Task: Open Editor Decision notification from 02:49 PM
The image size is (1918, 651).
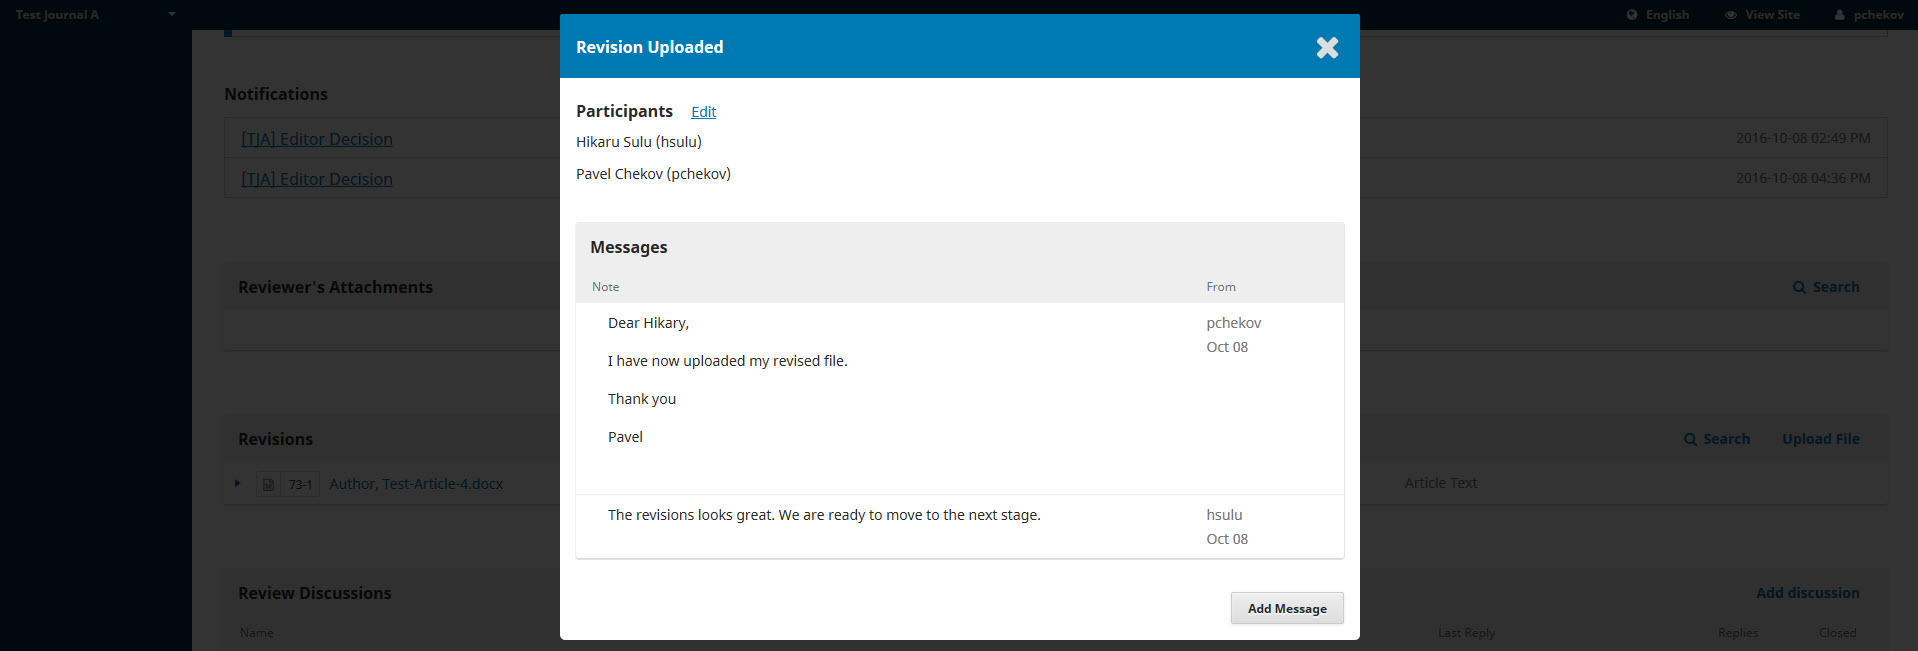Action: (x=317, y=139)
